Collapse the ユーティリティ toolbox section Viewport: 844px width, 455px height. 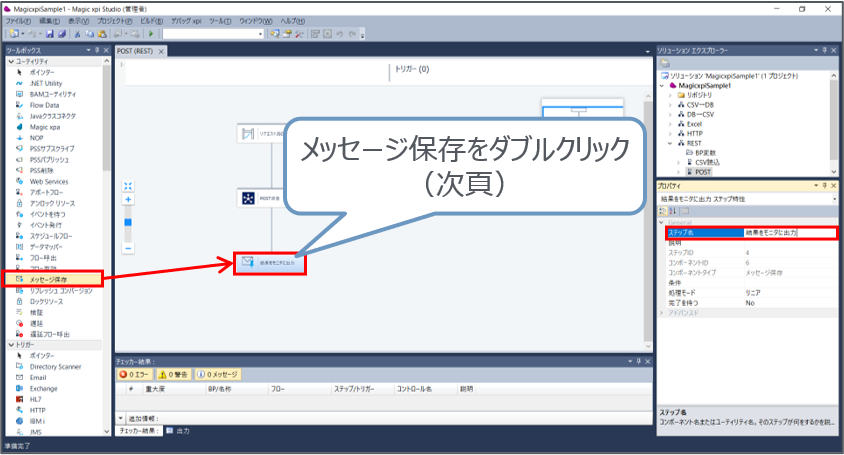(x=10, y=62)
